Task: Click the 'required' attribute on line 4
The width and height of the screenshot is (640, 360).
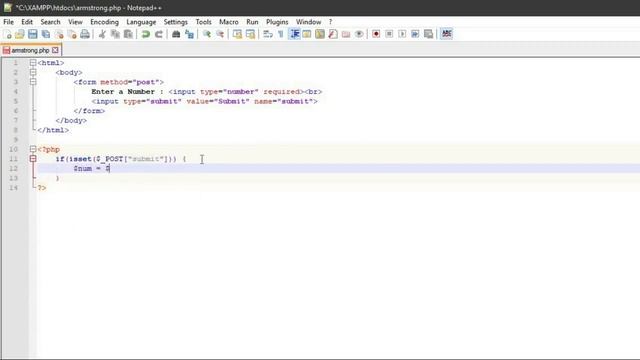Action: 281,92
